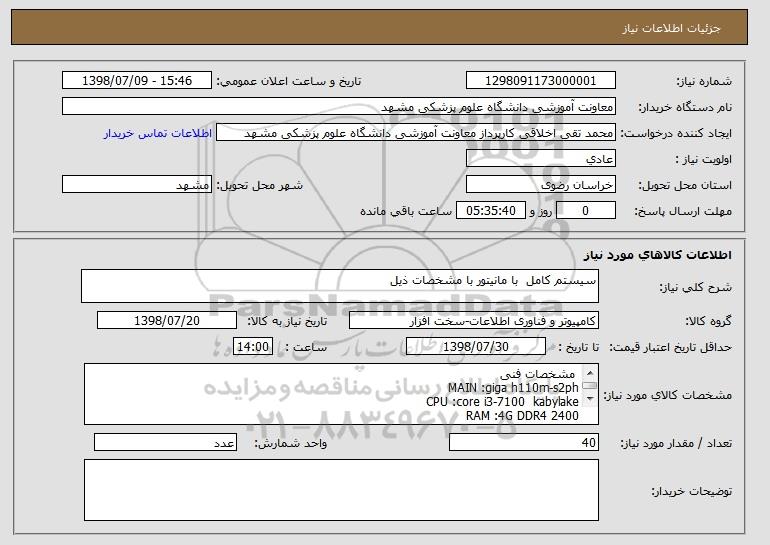Viewport: 770px width, 545px height.
Task: Select the buyer organization name field
Action: click(x=339, y=107)
